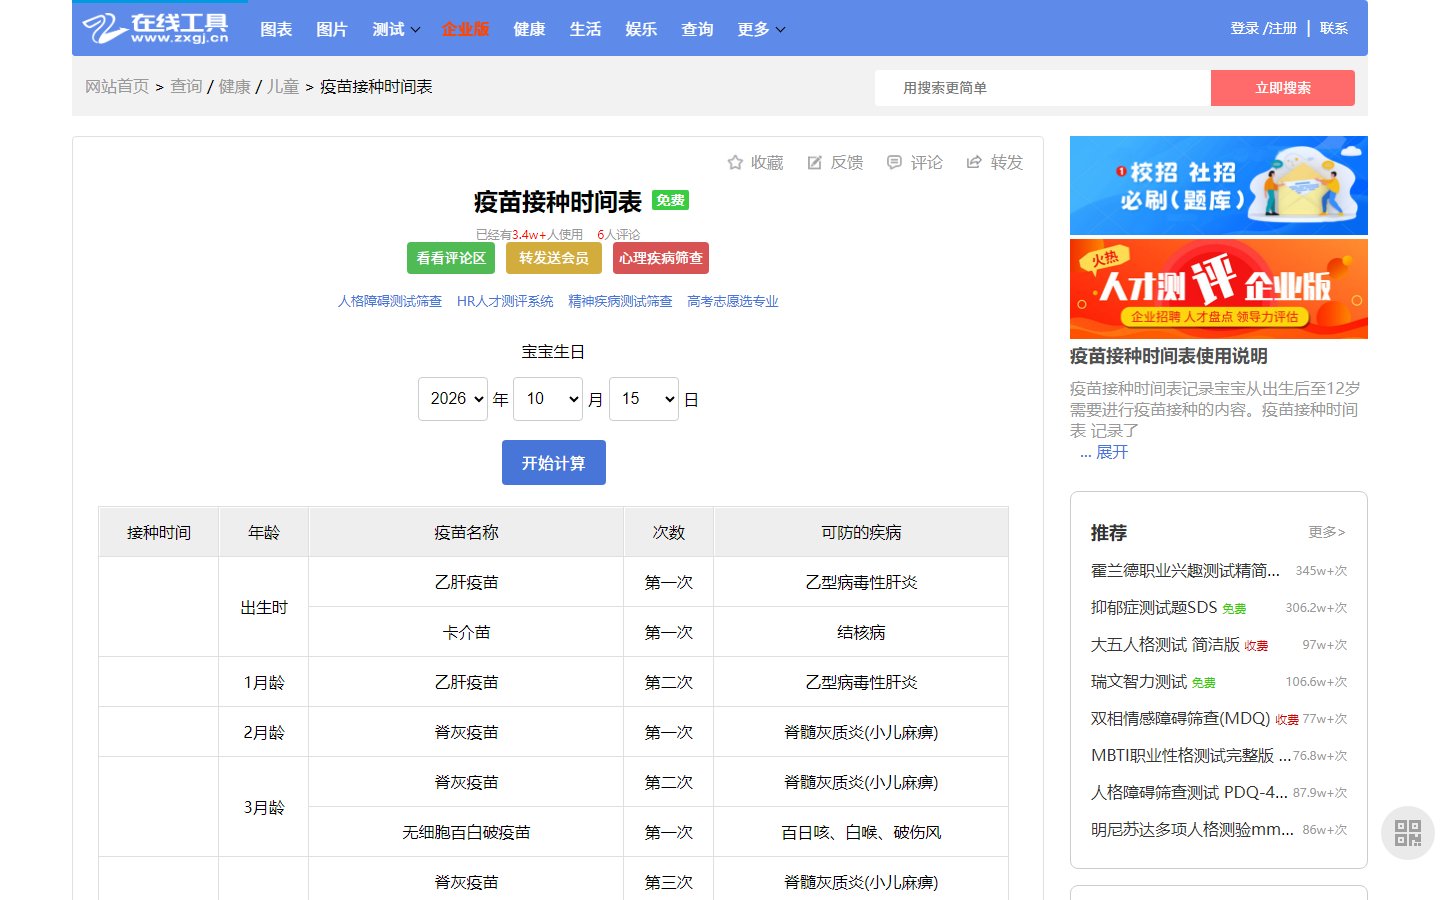This screenshot has height=900, width=1440.
Task: Go to the 健康 nav item
Action: point(529,29)
